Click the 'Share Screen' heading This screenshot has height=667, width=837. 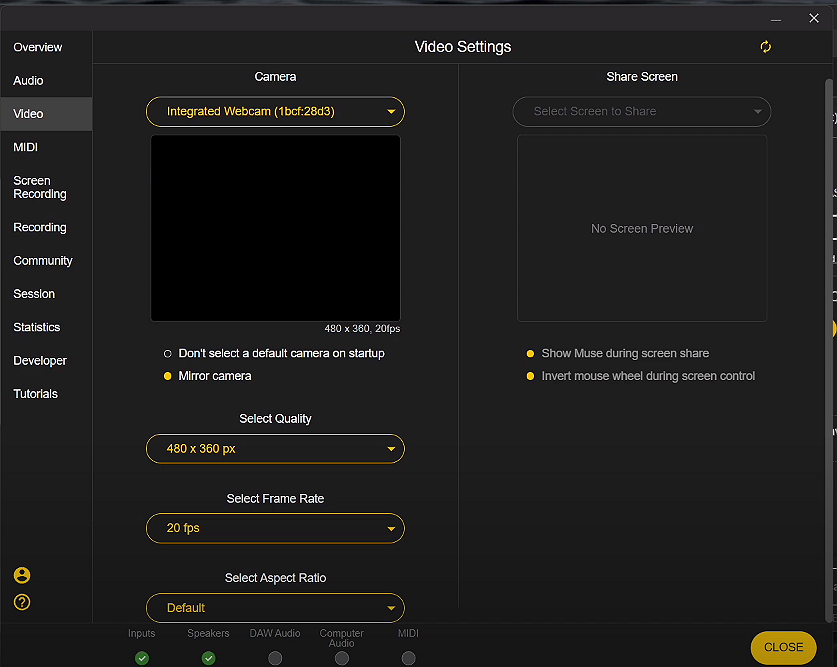(642, 77)
